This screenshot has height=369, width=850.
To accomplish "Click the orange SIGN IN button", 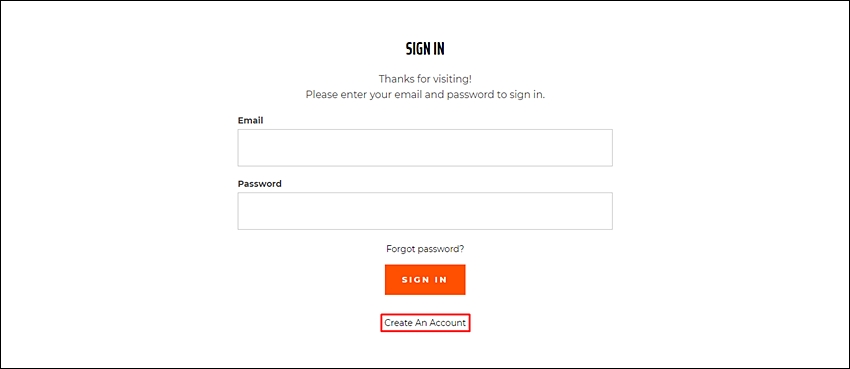I will (425, 280).
